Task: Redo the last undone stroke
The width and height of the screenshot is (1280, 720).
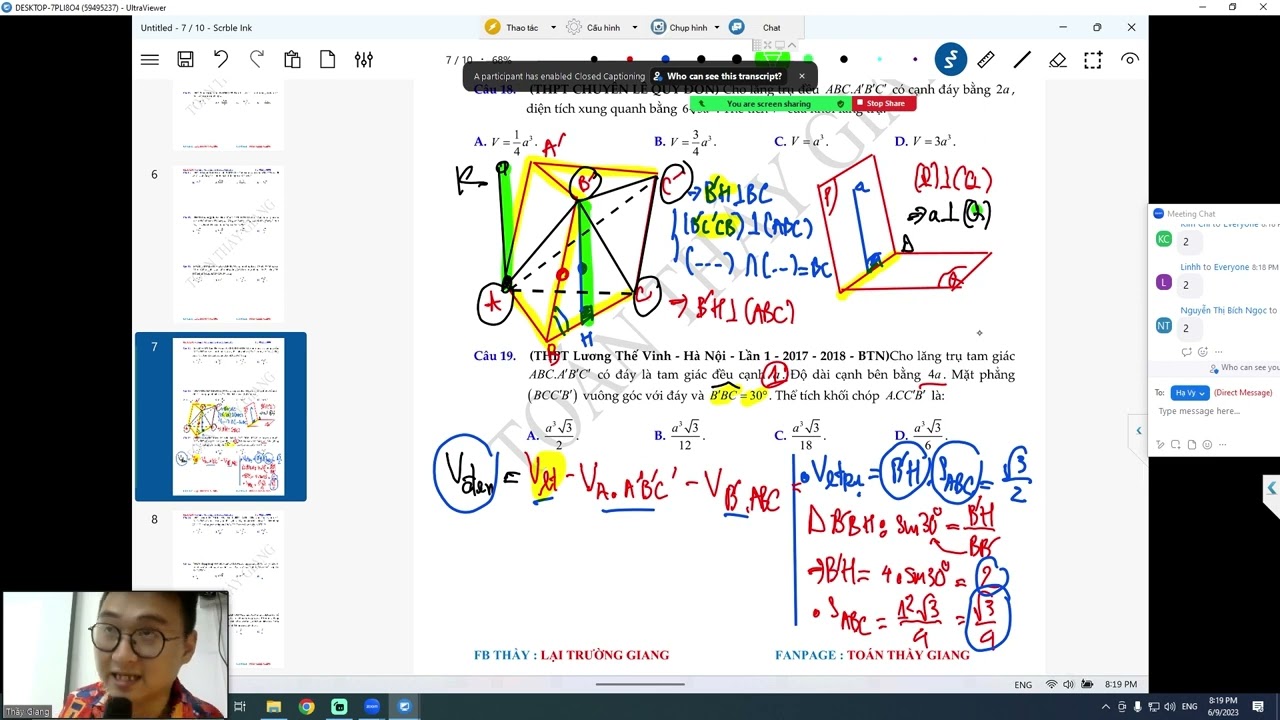Action: [257, 60]
